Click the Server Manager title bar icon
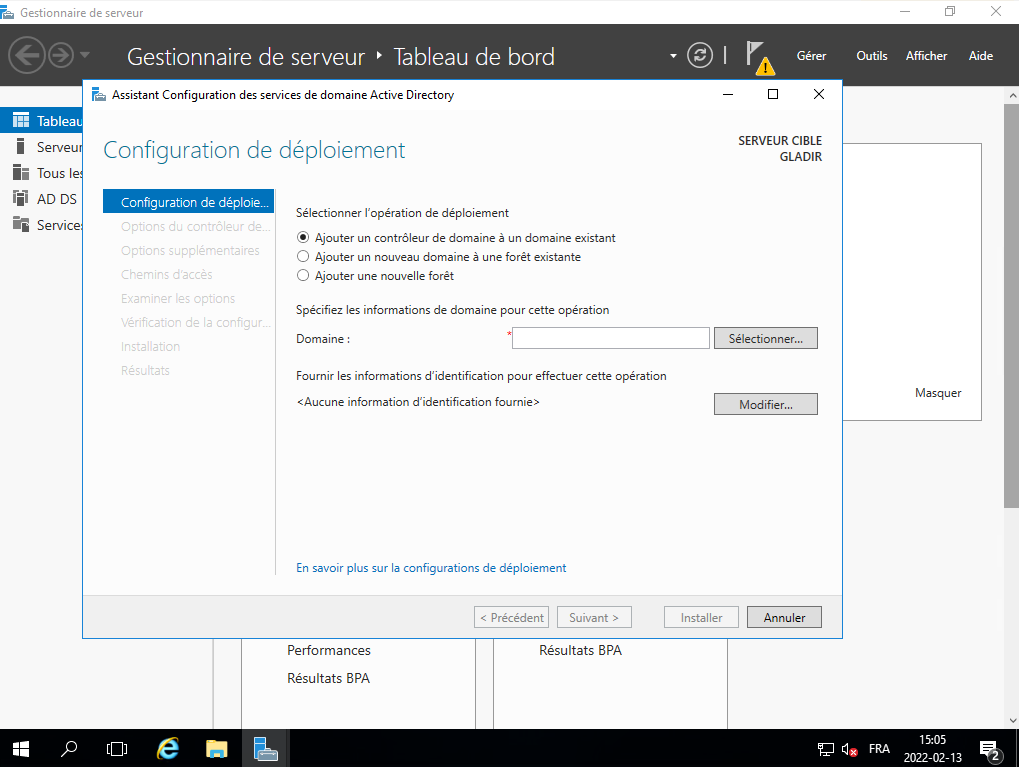1019x767 pixels. (x=7, y=12)
